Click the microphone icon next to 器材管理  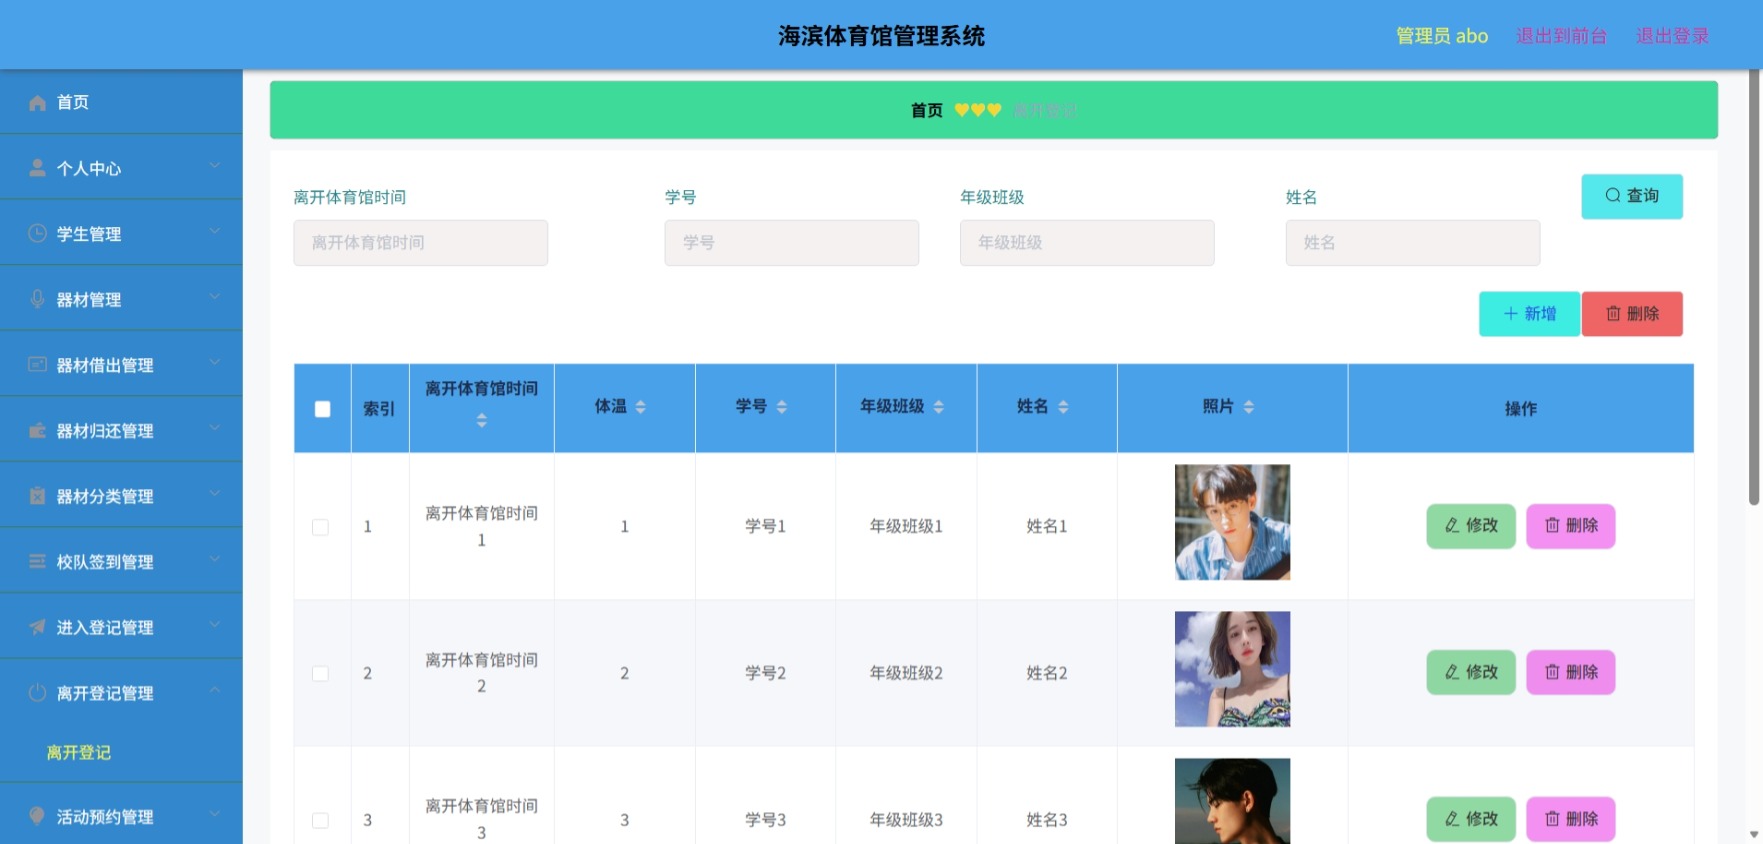click(x=37, y=299)
